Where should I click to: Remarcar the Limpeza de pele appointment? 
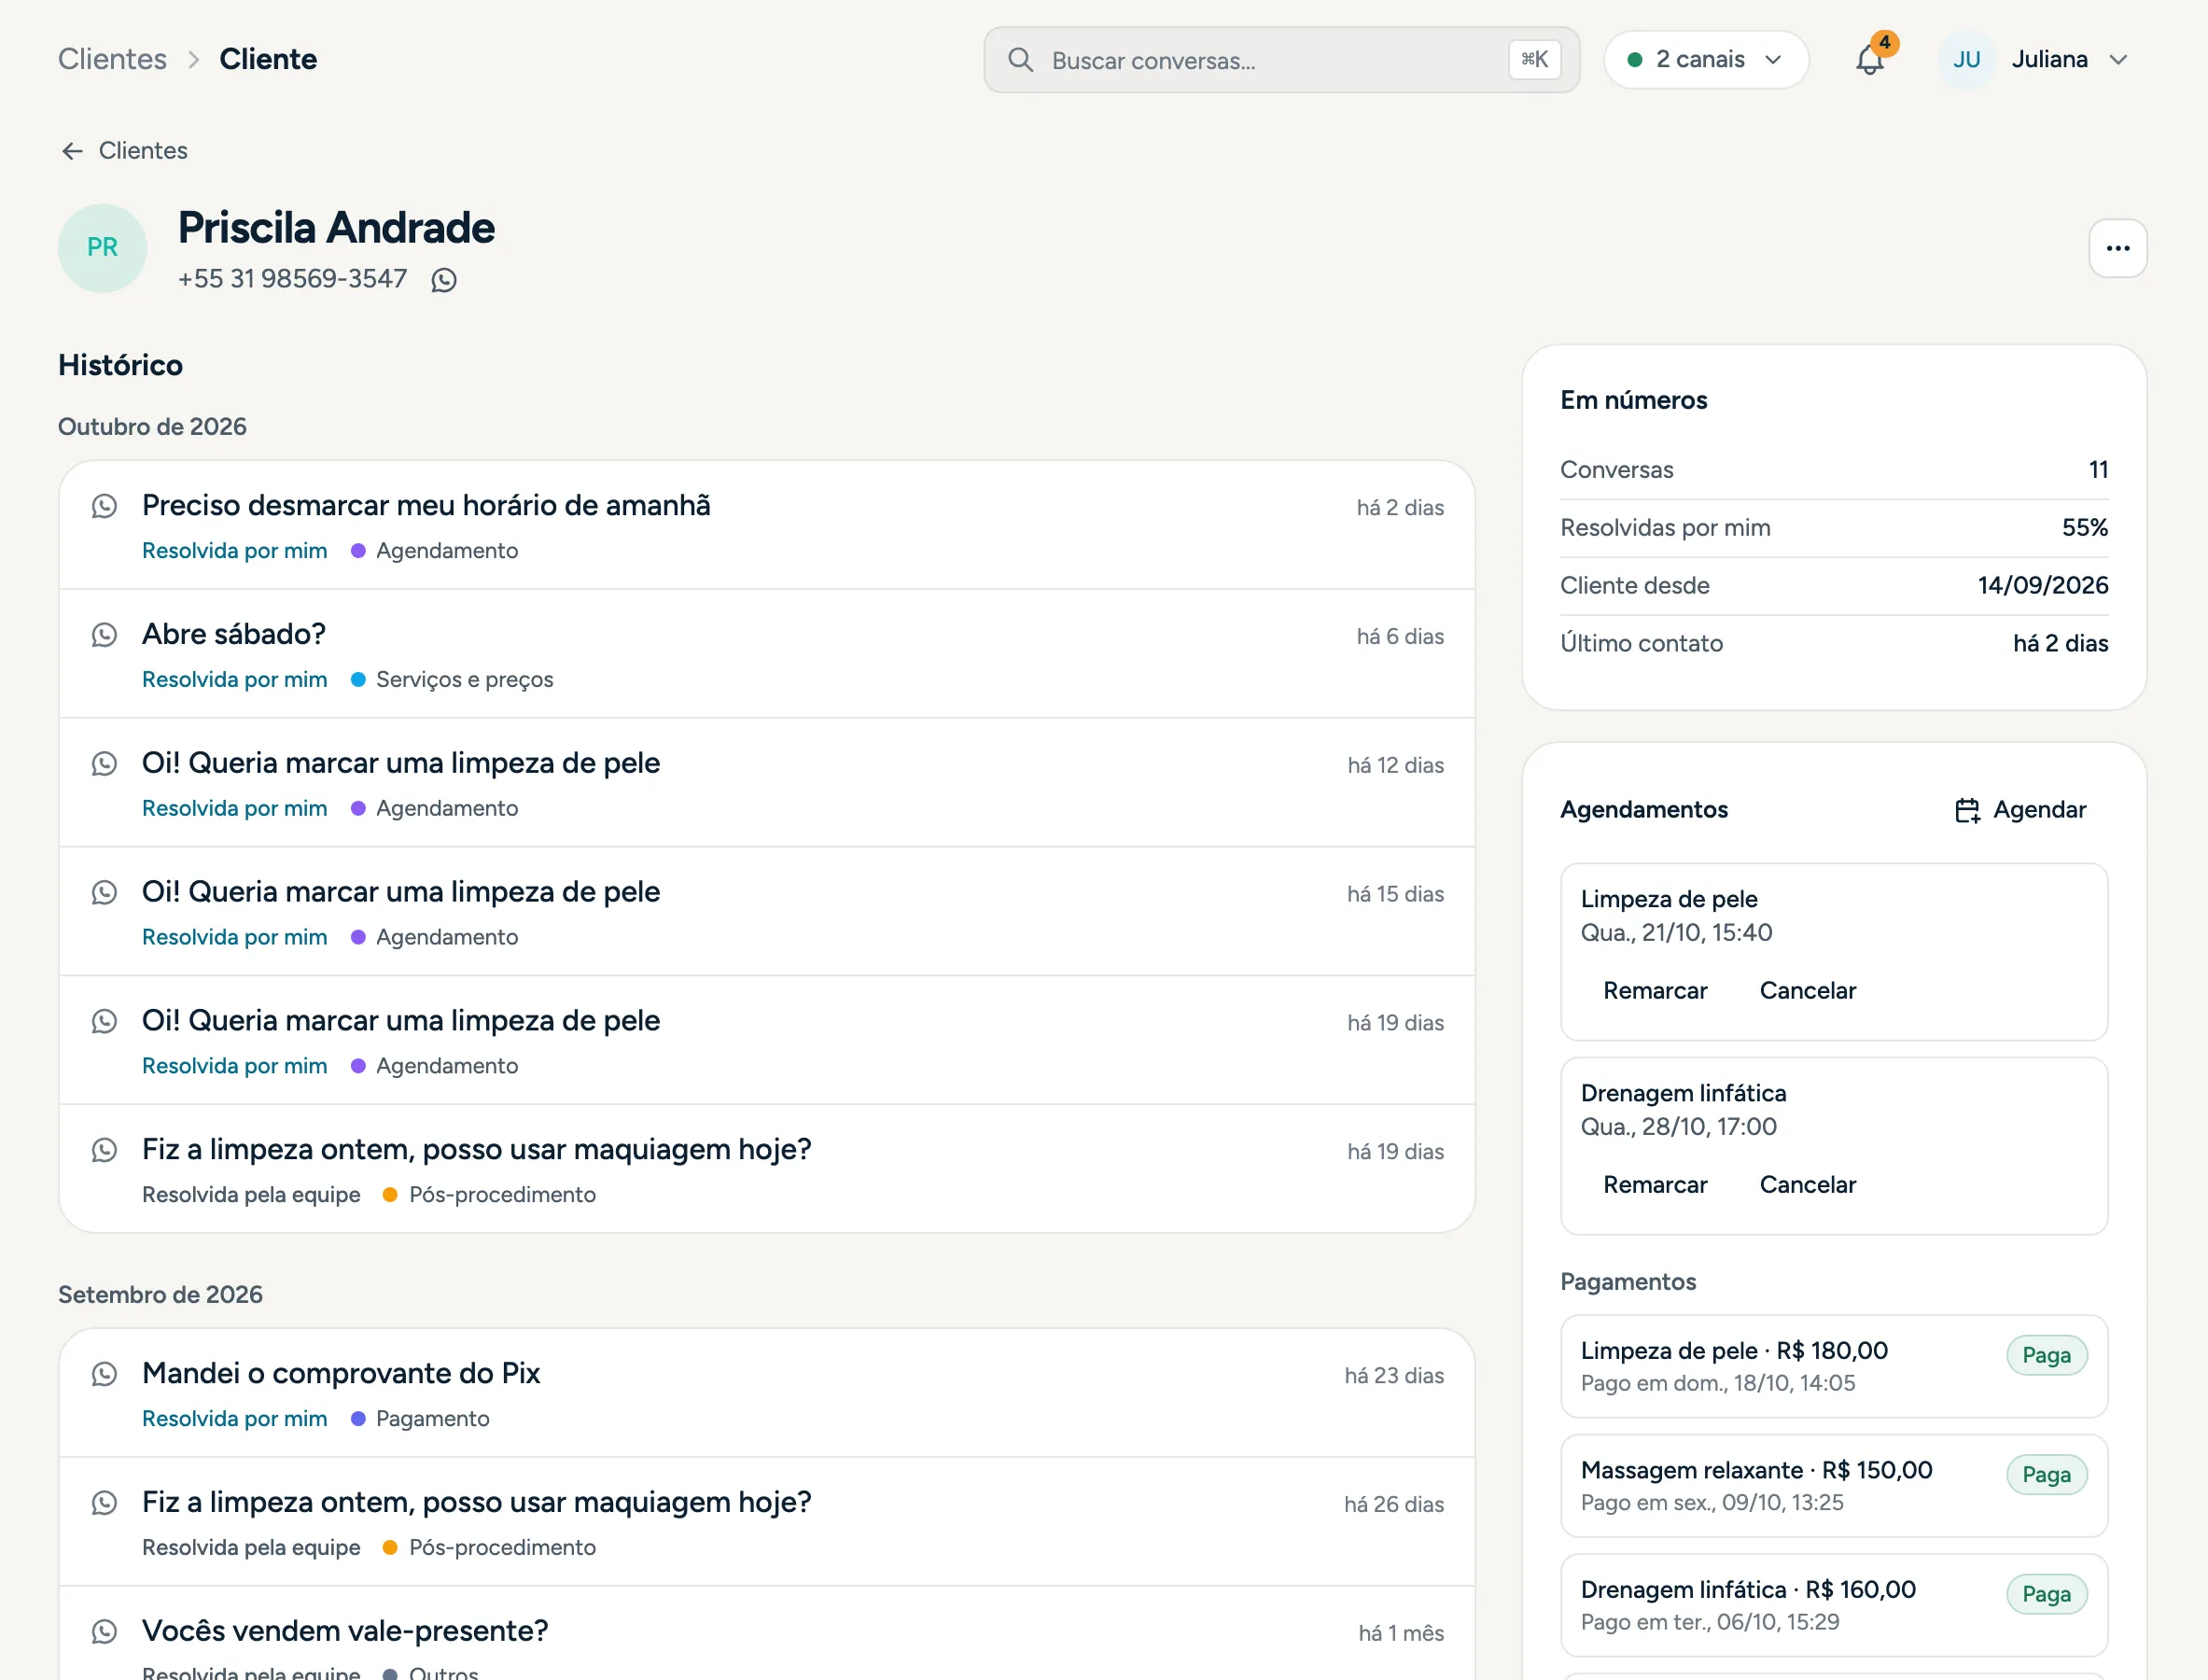(1655, 991)
